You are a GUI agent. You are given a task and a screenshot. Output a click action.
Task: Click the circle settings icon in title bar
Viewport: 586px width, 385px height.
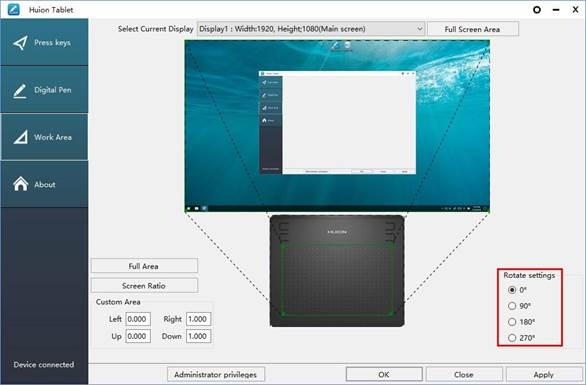pos(537,10)
